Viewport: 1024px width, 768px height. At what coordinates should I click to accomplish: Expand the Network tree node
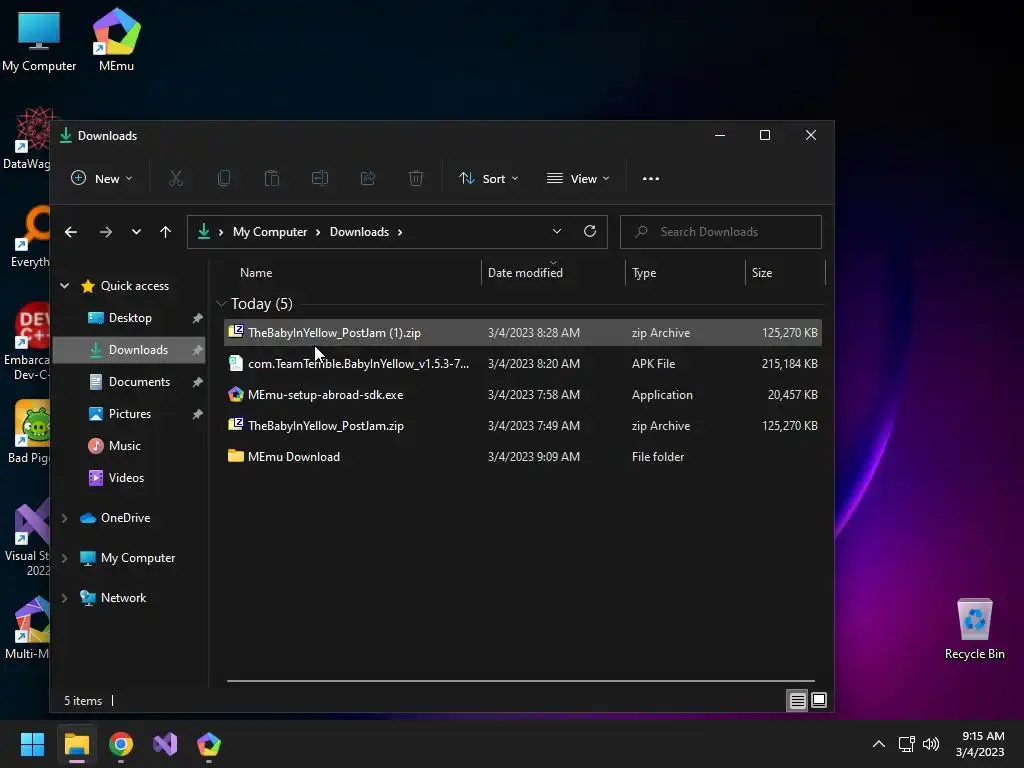click(65, 598)
